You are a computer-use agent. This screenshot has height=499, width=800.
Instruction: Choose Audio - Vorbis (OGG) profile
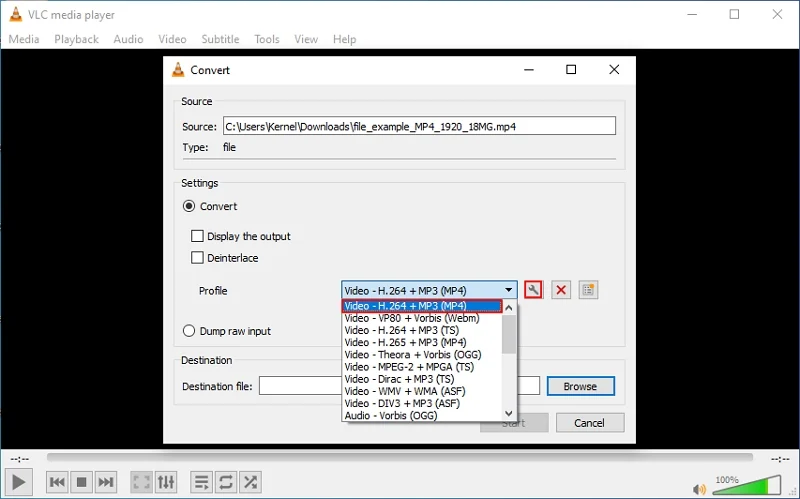[422, 415]
